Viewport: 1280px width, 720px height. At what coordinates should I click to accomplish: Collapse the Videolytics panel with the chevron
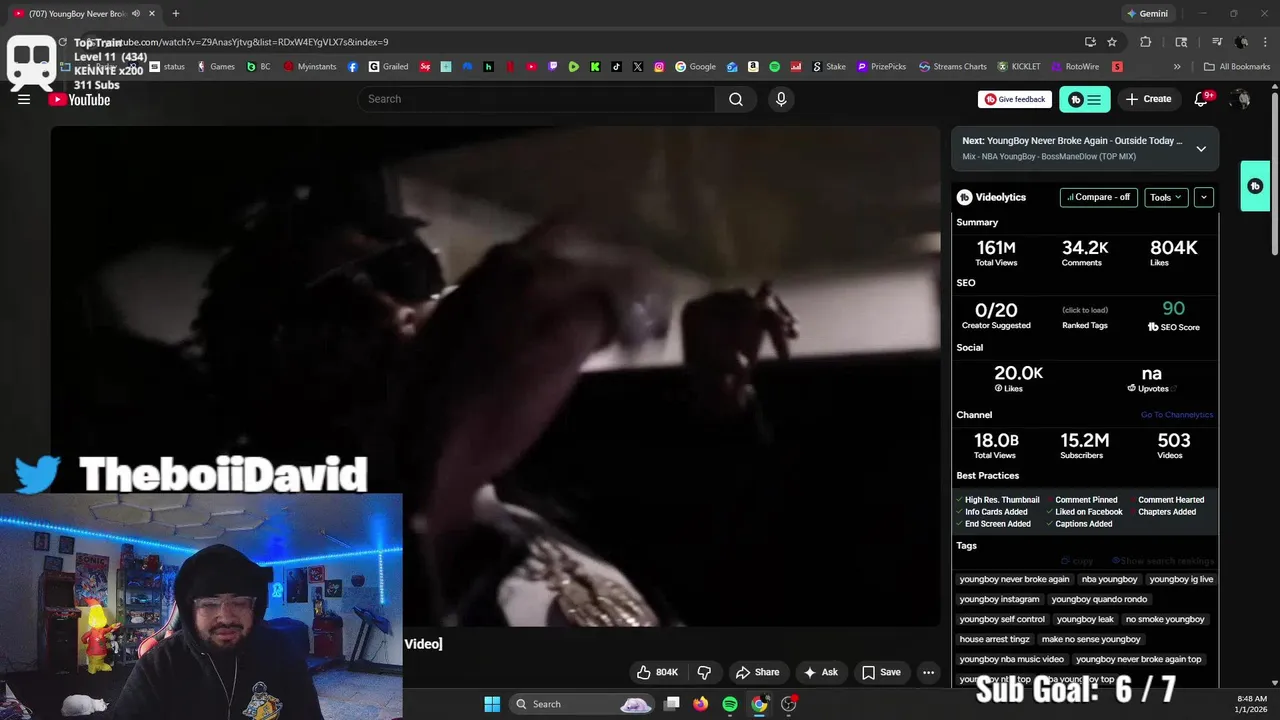1204,197
